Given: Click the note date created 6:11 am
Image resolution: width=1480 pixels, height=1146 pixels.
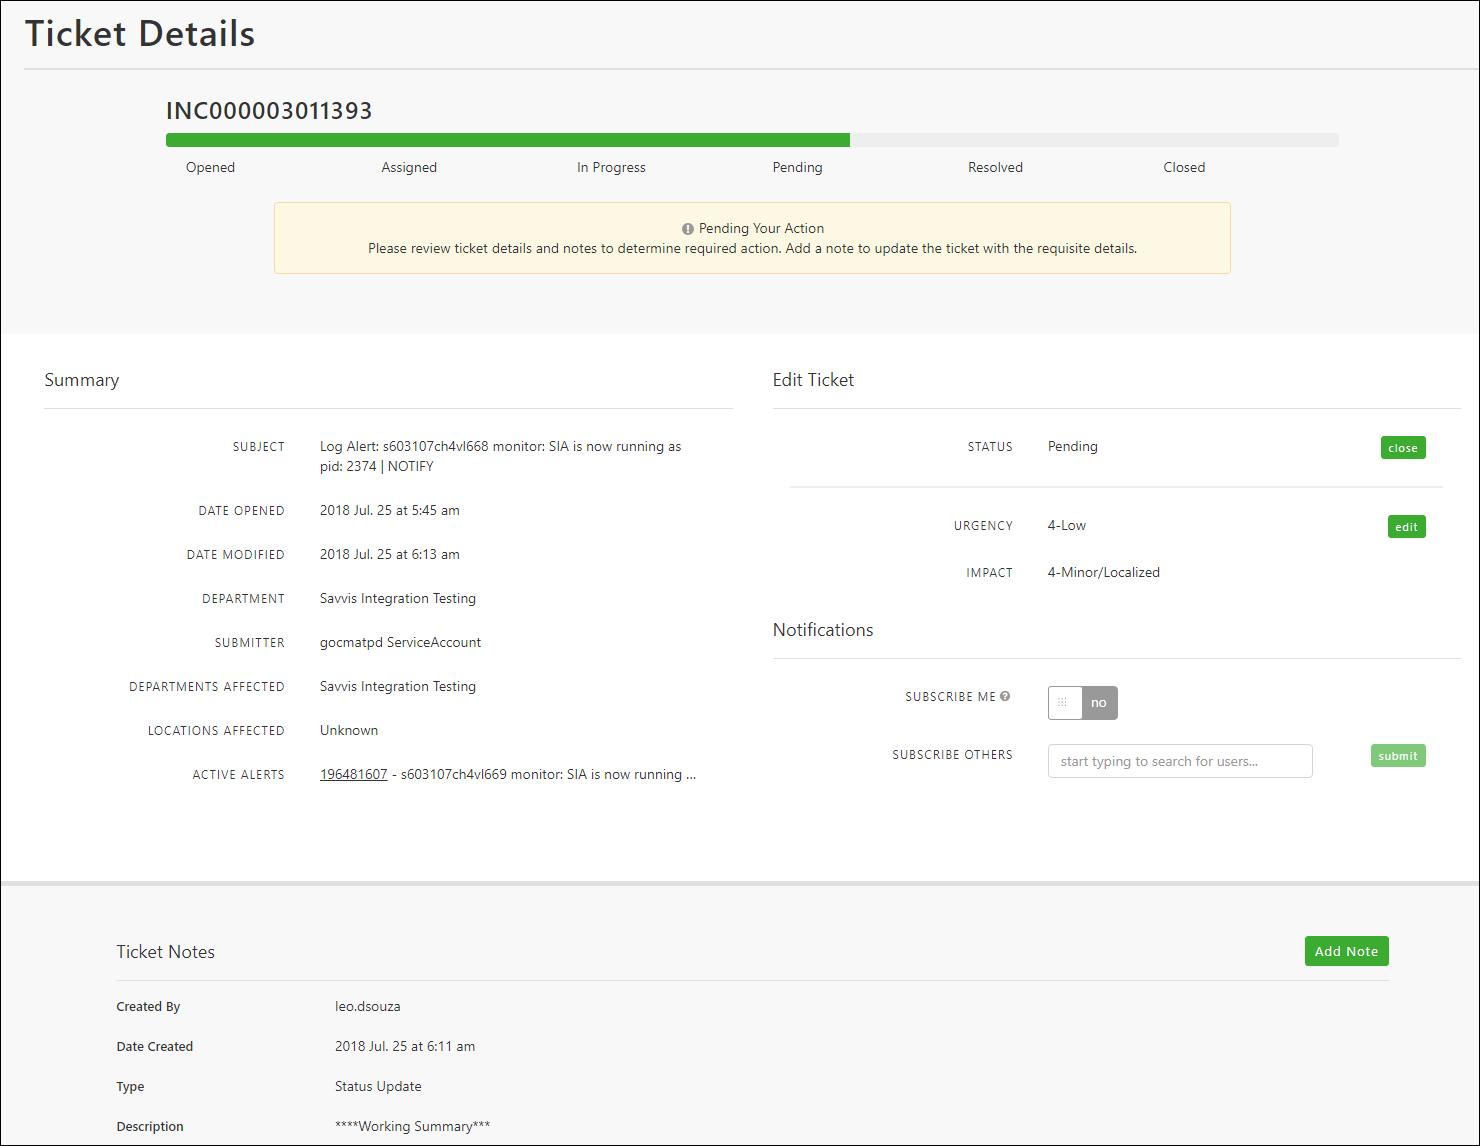Looking at the screenshot, I should 405,1046.
